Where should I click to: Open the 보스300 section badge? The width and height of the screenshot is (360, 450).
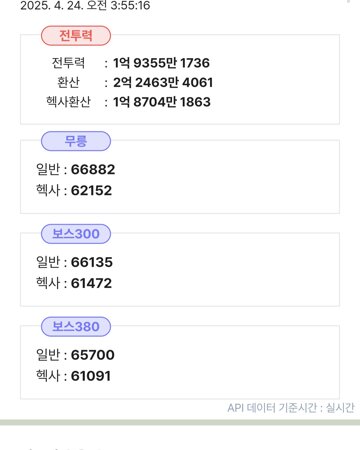pyautogui.click(x=76, y=234)
